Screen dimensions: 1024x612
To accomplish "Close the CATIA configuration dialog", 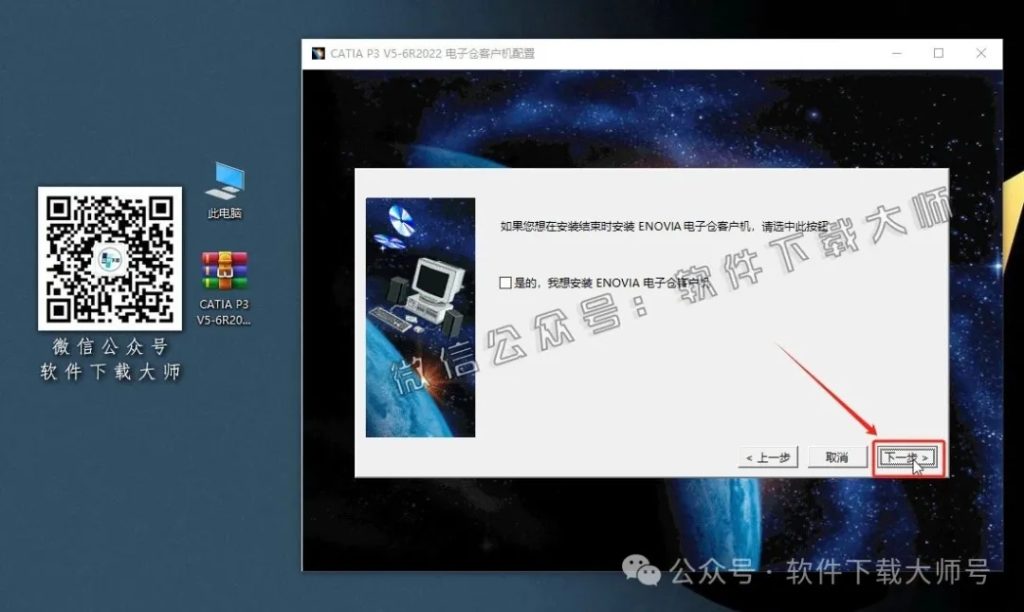I will (981, 53).
